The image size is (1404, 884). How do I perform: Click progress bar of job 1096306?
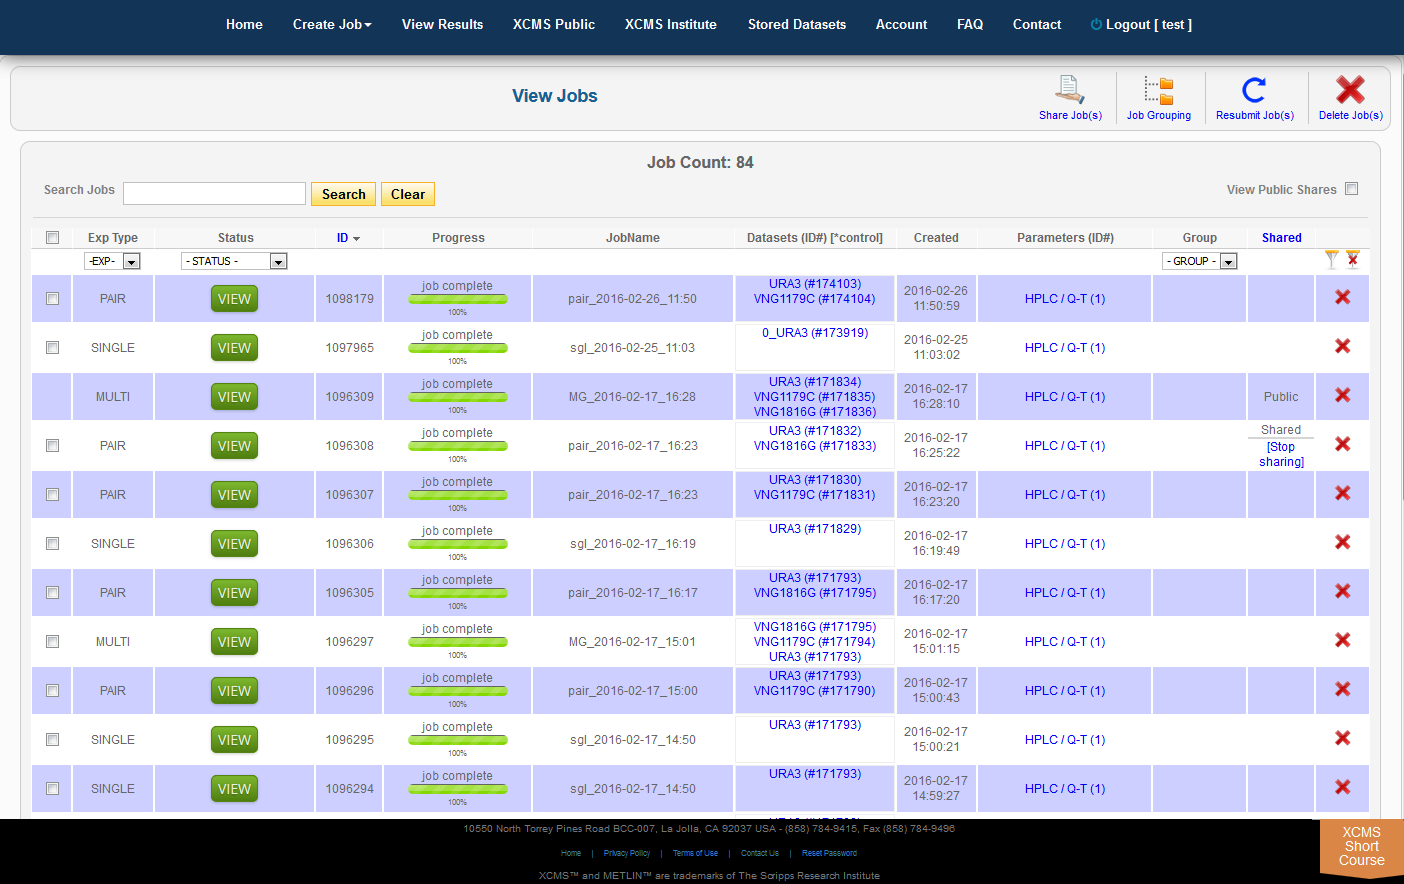(458, 543)
